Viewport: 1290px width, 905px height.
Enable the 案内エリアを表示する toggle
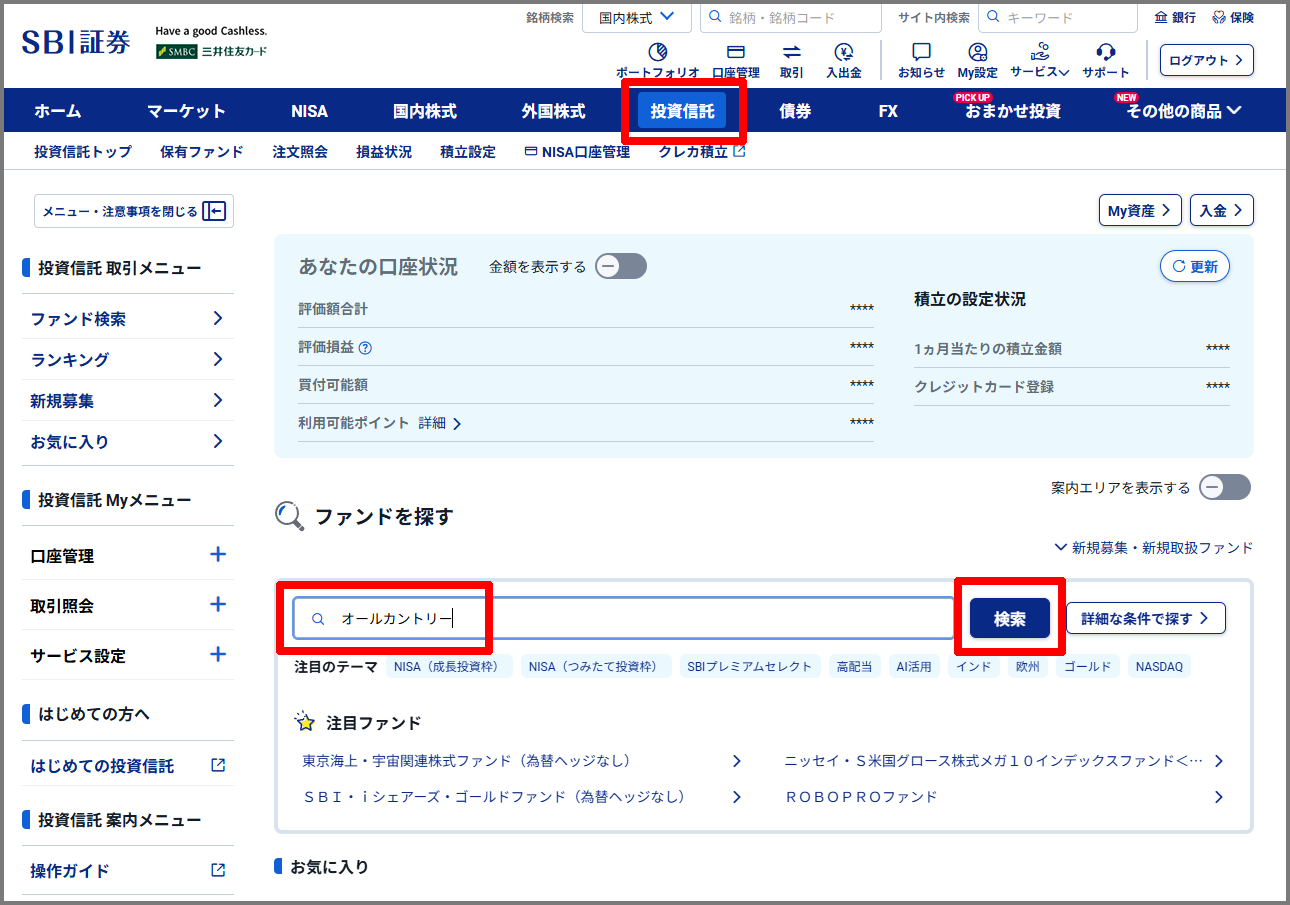tap(1224, 487)
